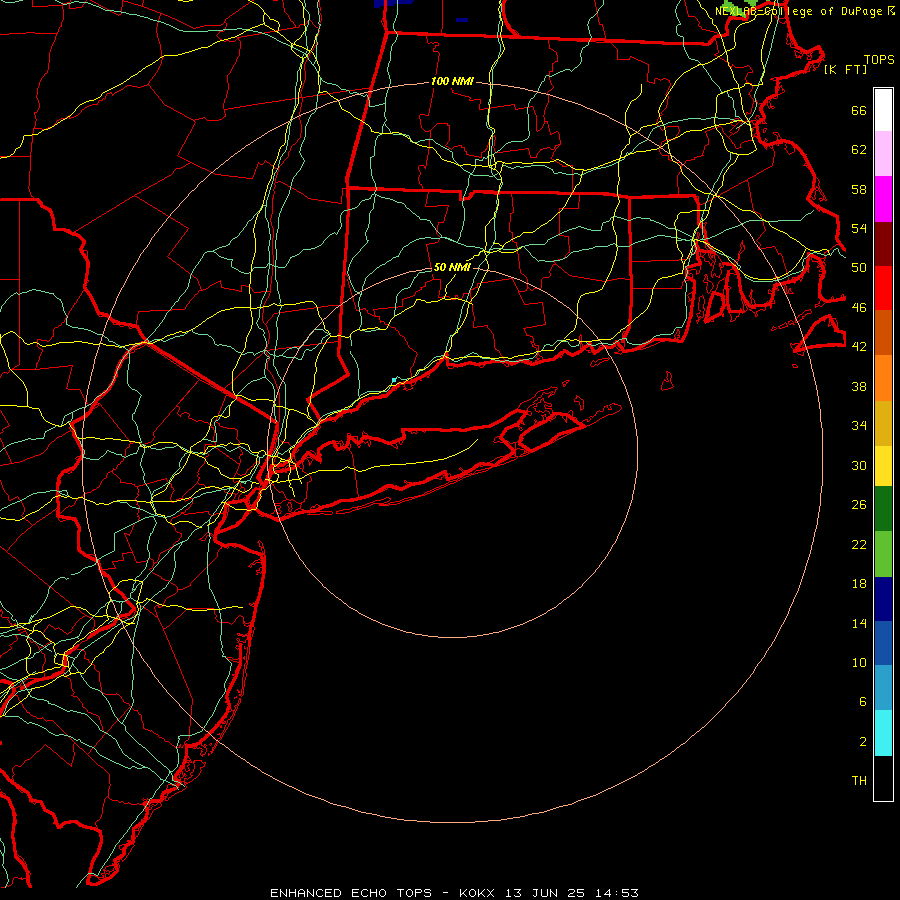Choose the burnt orange legend band below the bright red band

coord(883,333)
